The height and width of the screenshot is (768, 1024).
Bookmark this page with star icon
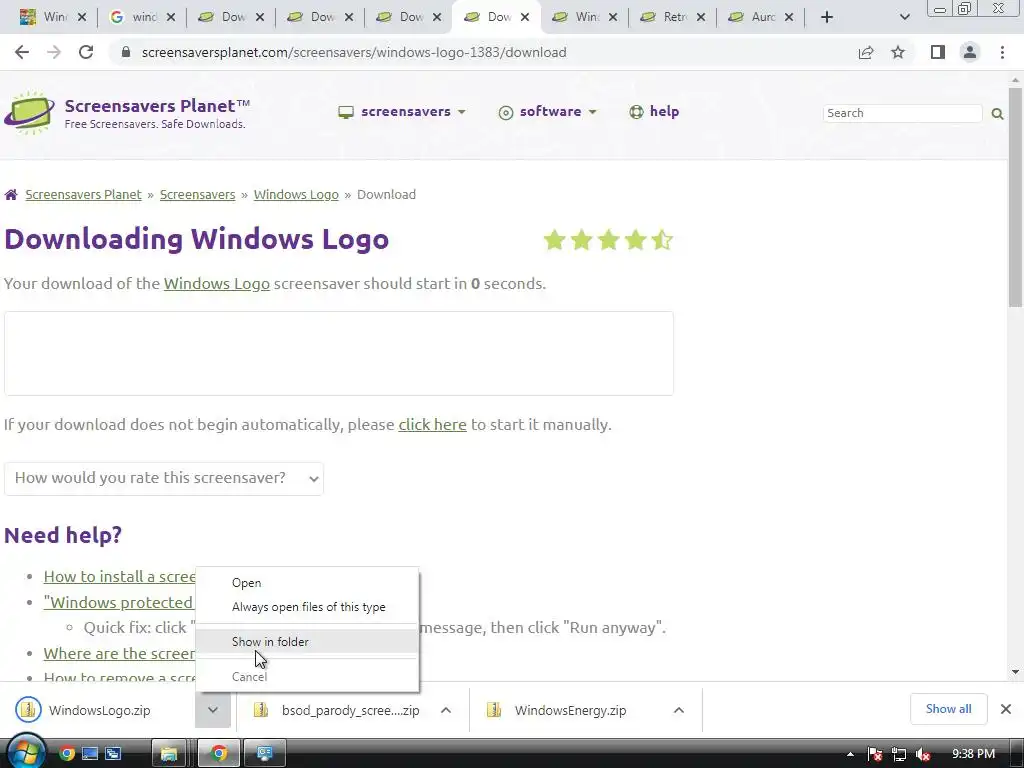pos(898,52)
